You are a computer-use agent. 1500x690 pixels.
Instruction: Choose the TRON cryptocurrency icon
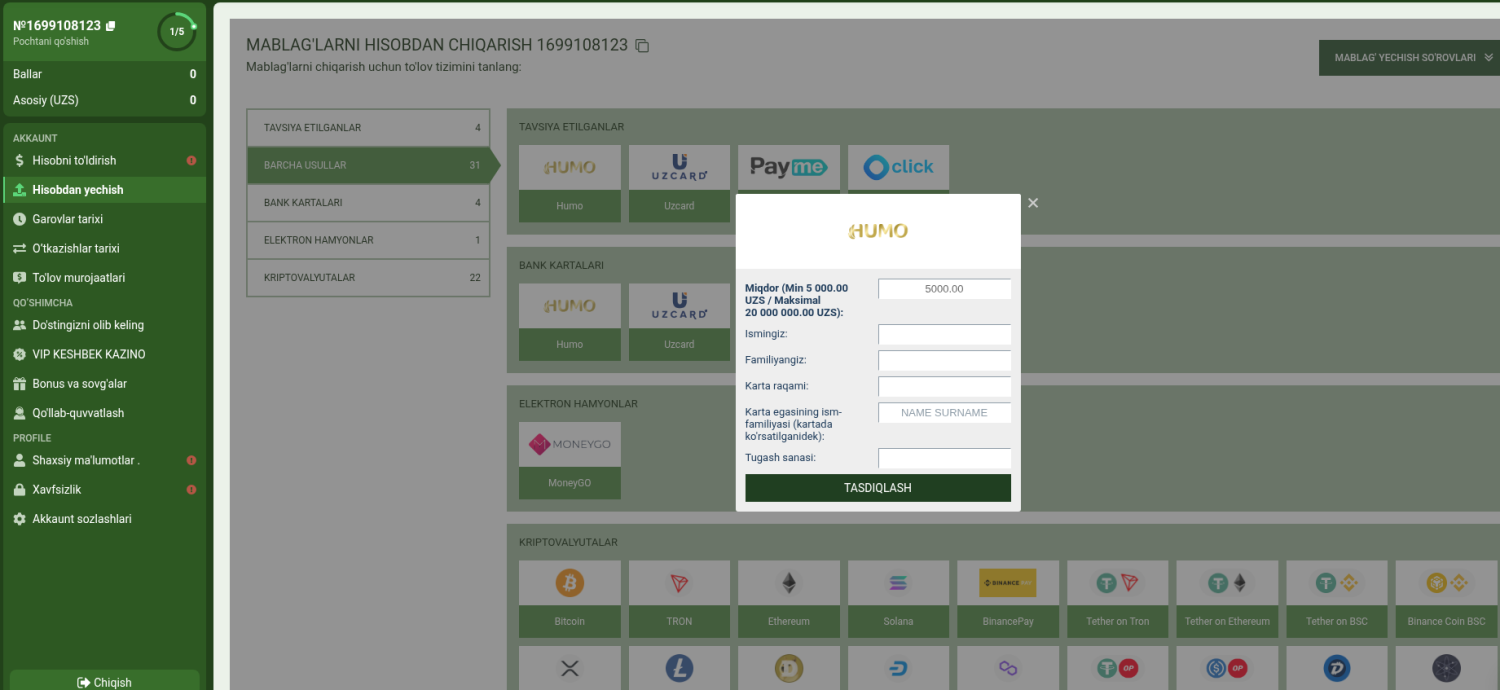(679, 583)
